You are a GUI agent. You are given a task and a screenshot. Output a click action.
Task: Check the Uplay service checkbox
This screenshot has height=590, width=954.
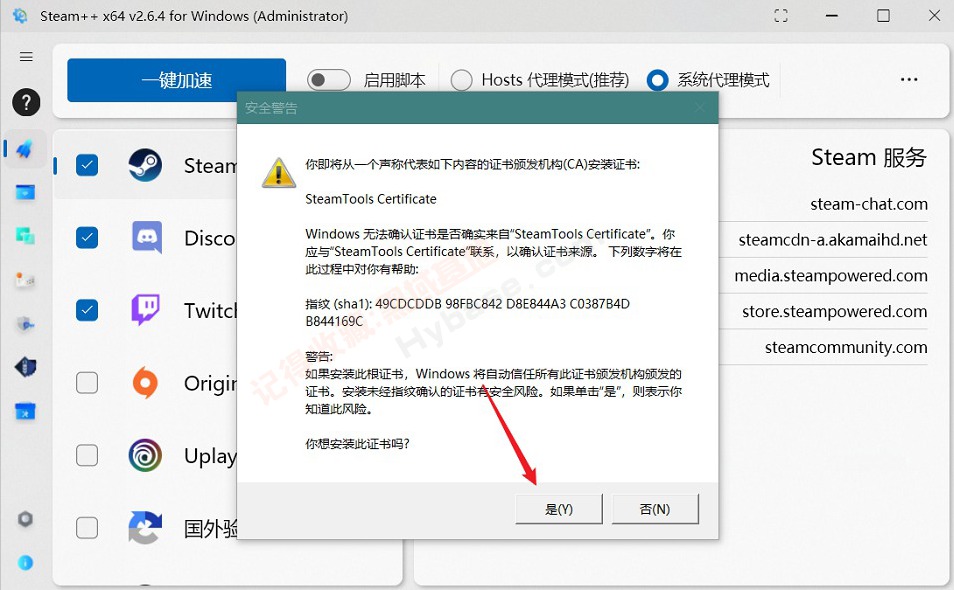(x=87, y=455)
